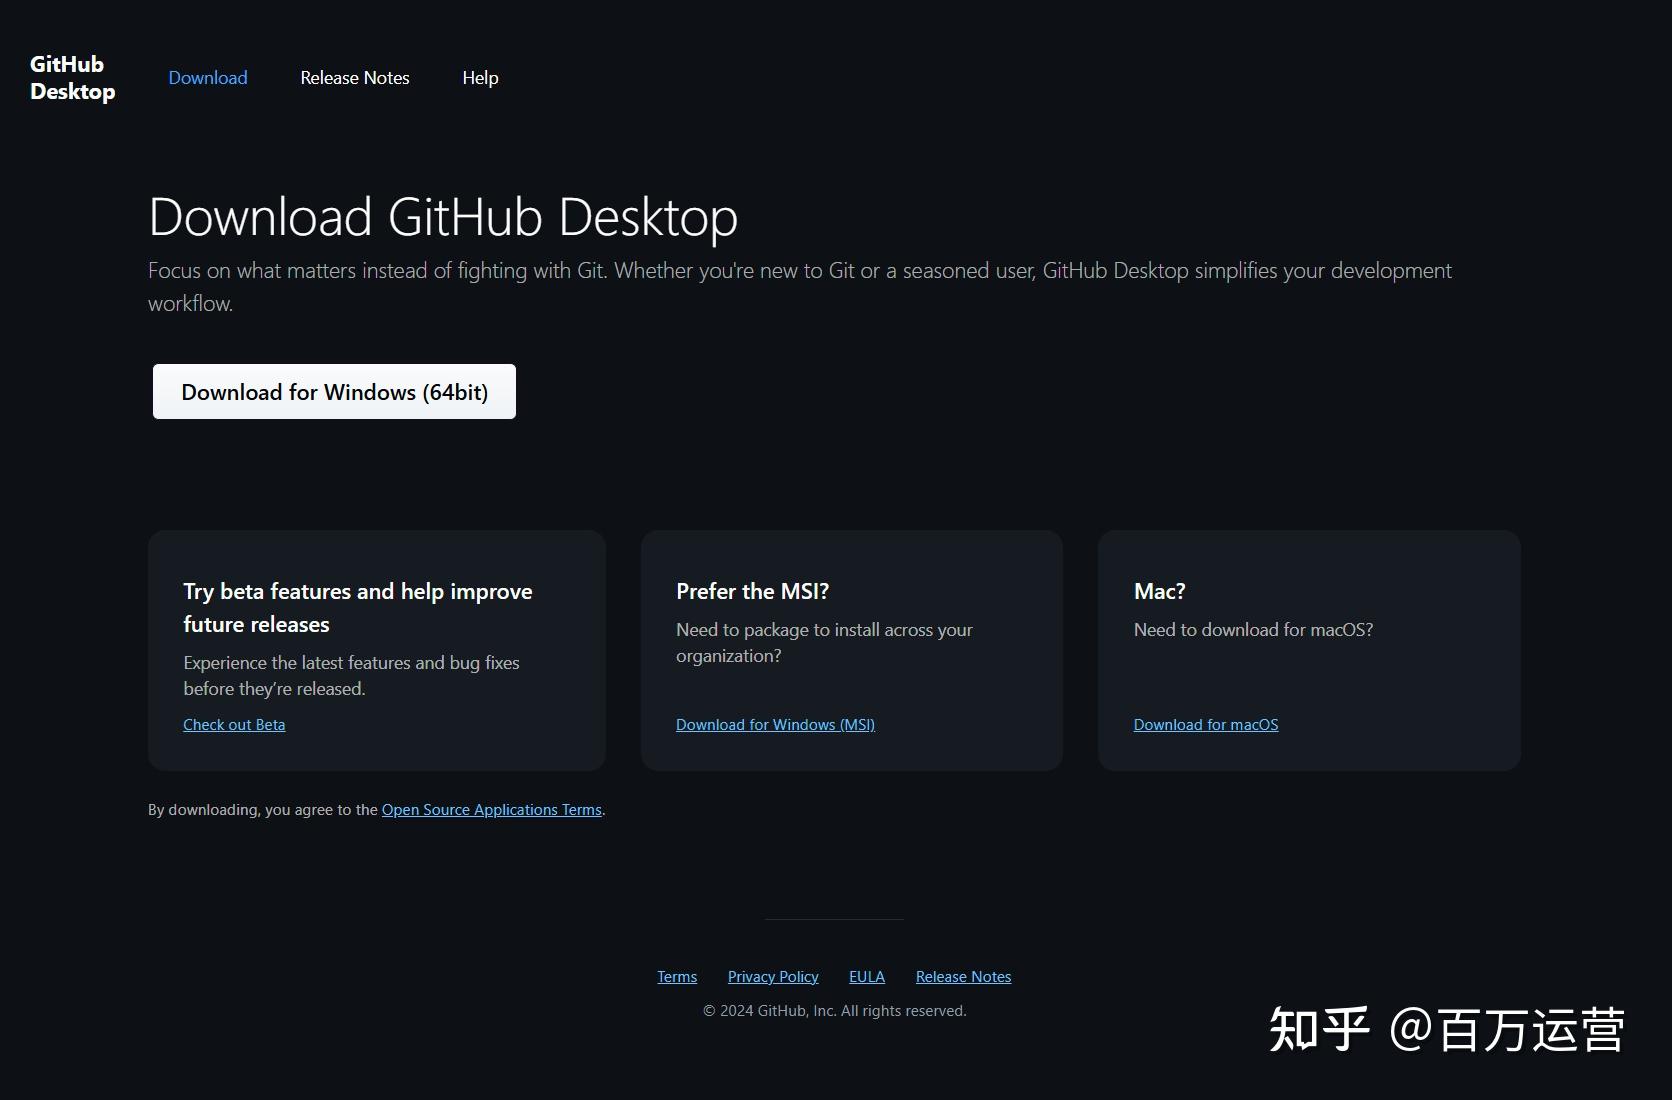View Terms in the footer
1672x1100 pixels.
coord(677,976)
